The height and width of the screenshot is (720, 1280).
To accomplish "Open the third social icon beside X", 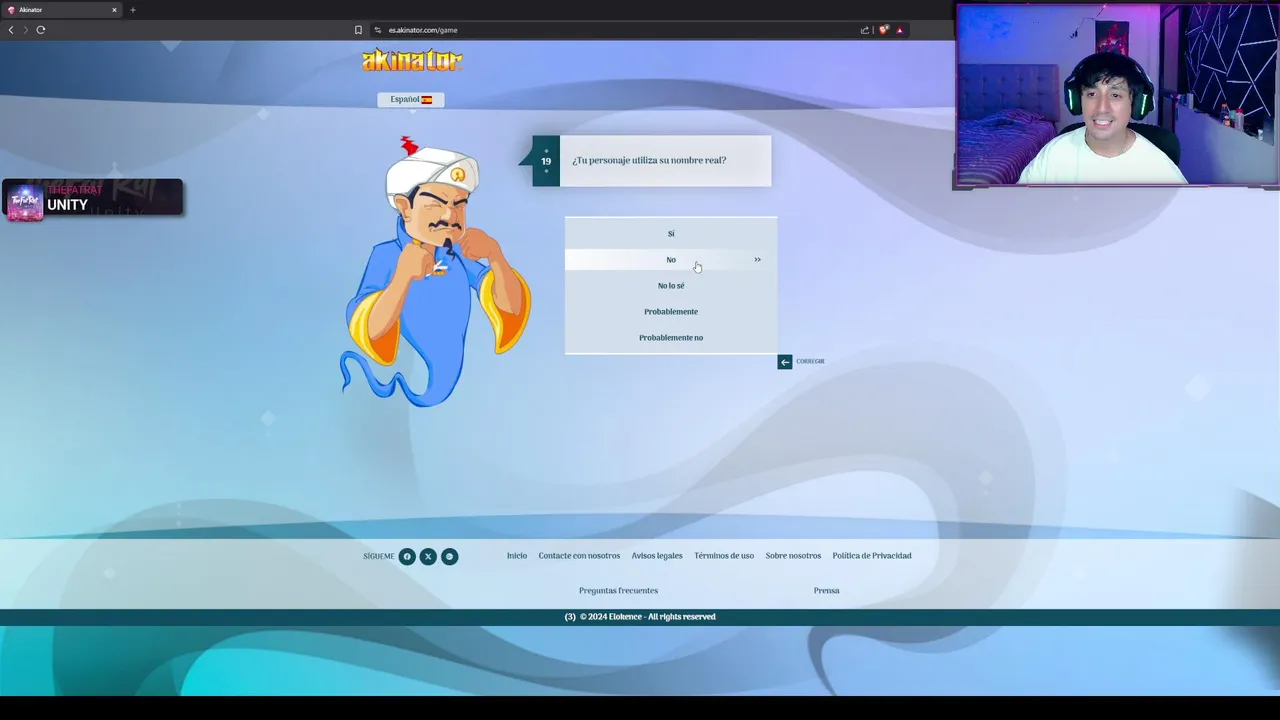I will (450, 556).
